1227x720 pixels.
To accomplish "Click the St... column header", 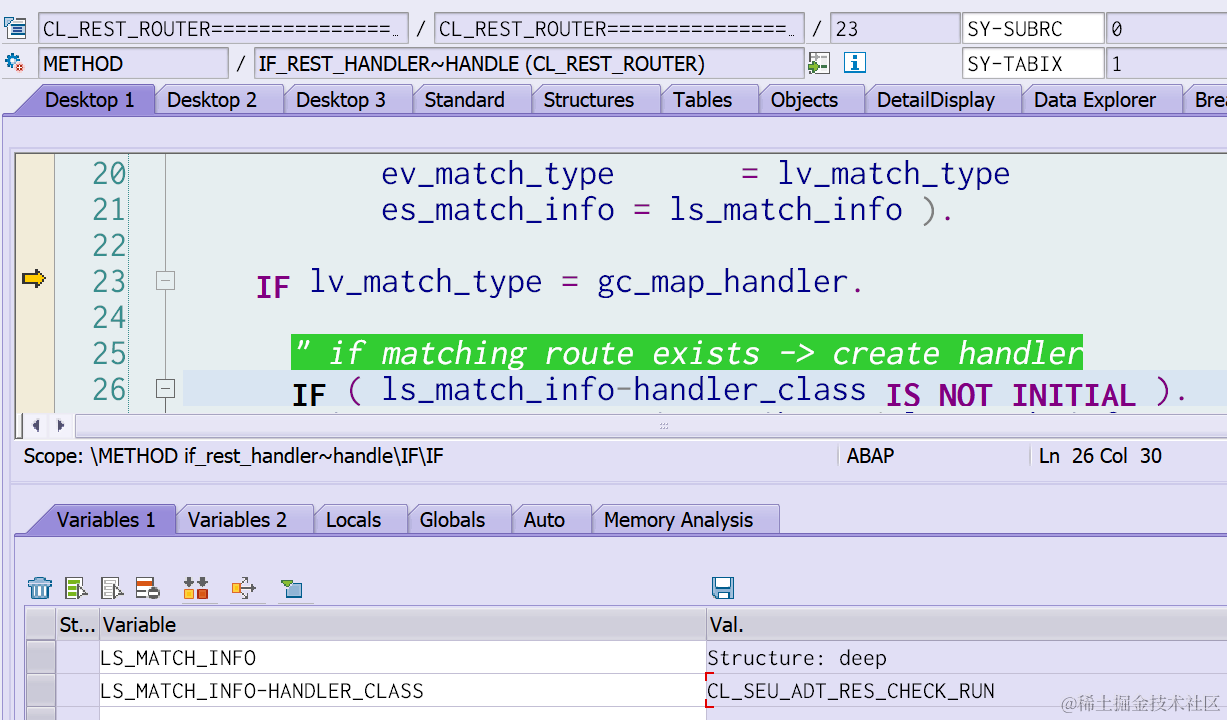I will click(77, 625).
